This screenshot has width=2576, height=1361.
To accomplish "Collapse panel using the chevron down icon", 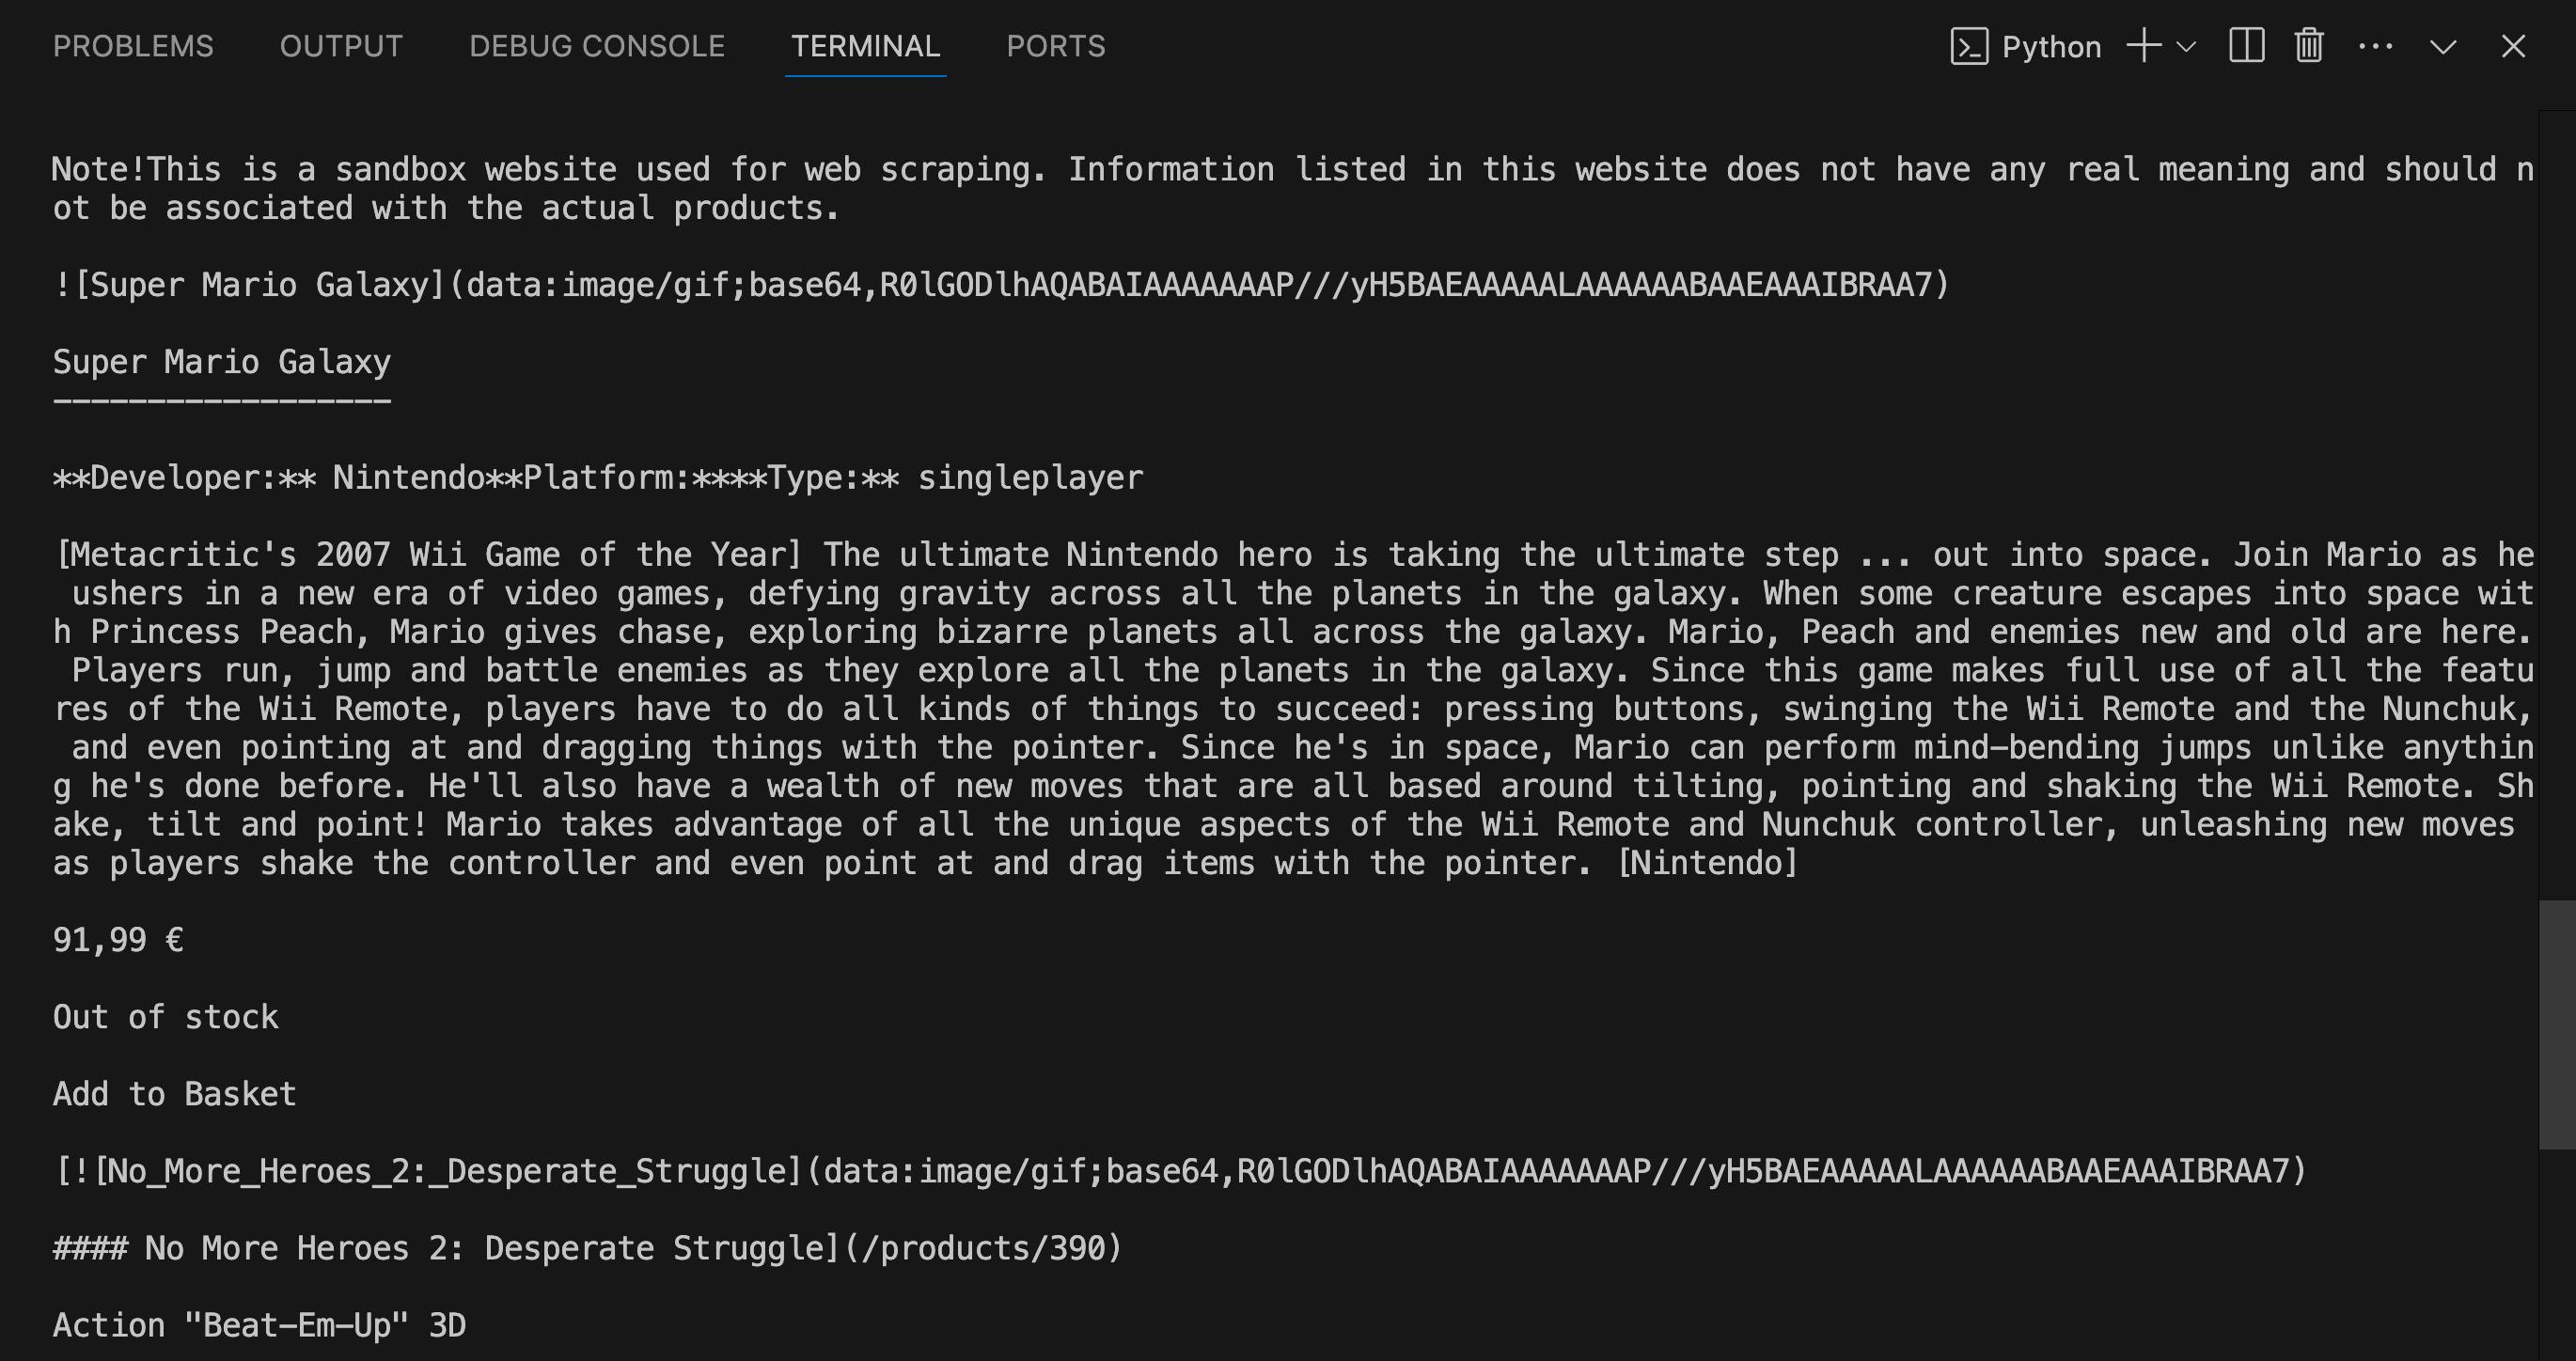I will tap(2443, 47).
